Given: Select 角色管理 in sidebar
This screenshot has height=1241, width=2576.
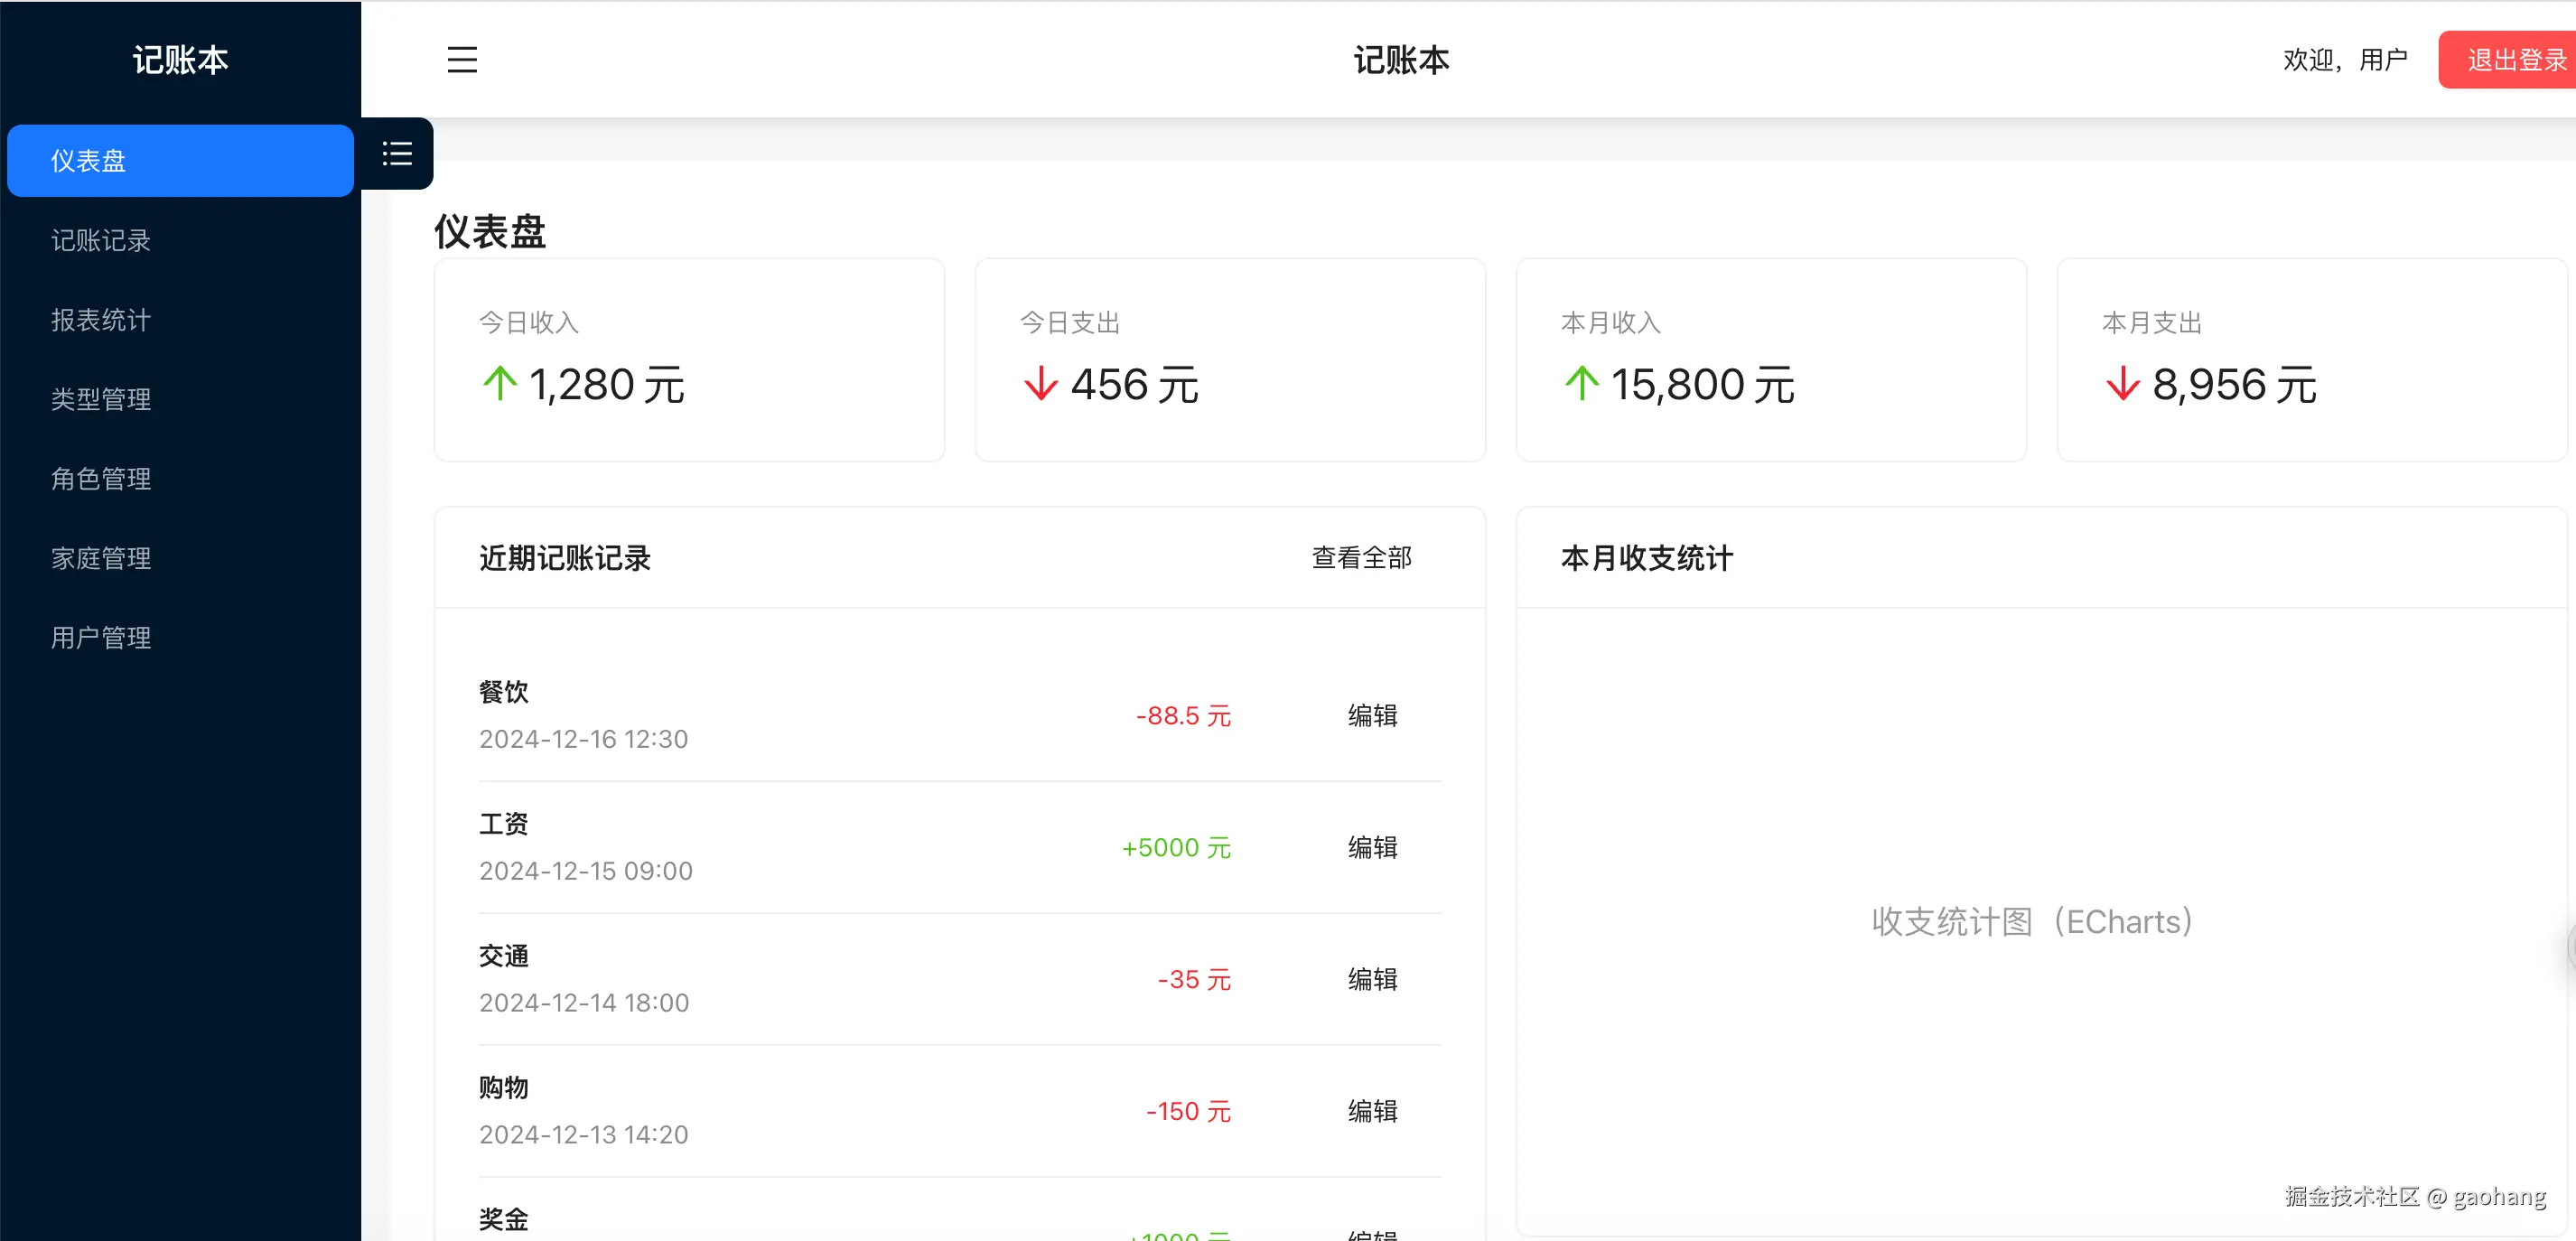Looking at the screenshot, I should click(101, 479).
